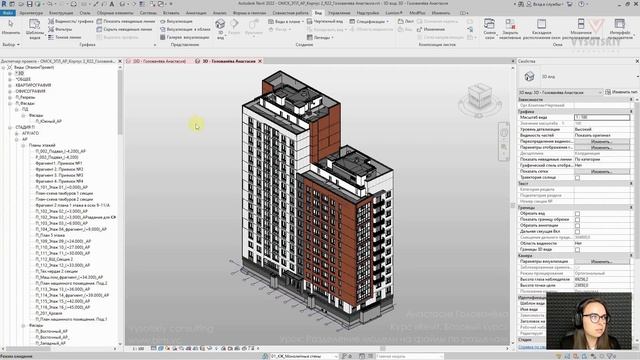This screenshot has width=640, height=360.
Task: Close the active 3D view tab
Action: click(260, 61)
